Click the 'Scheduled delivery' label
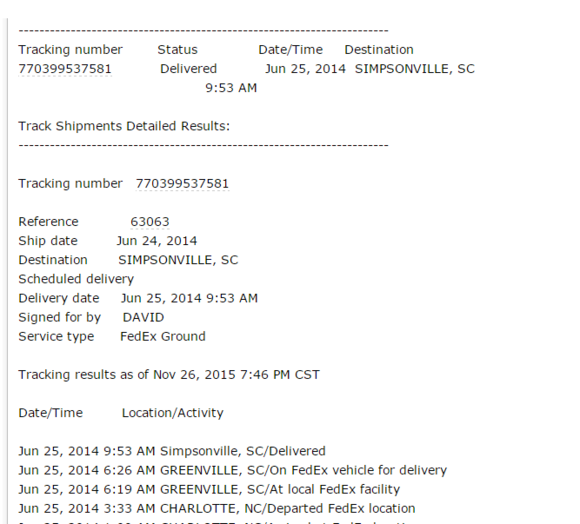 point(76,279)
